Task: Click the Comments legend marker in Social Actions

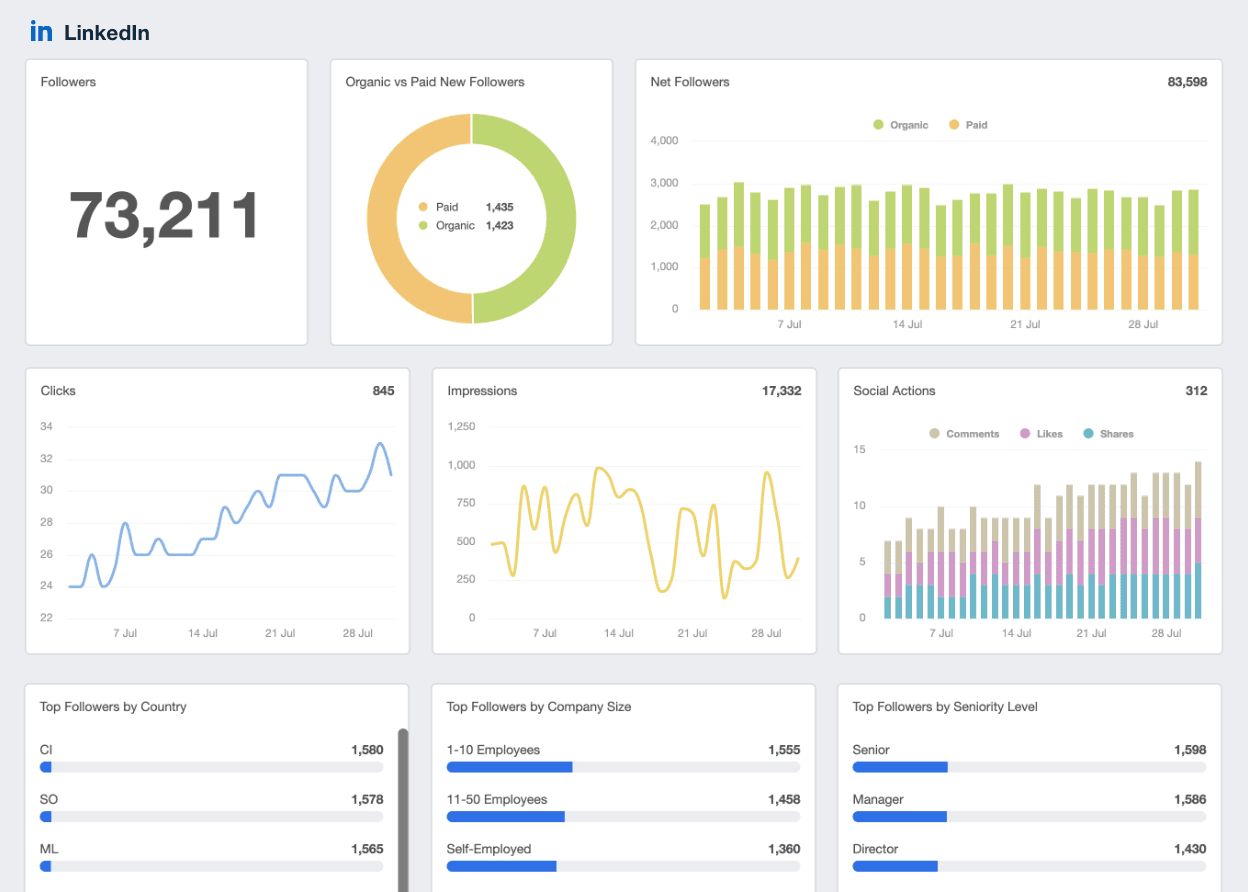Action: pyautogui.click(x=937, y=433)
